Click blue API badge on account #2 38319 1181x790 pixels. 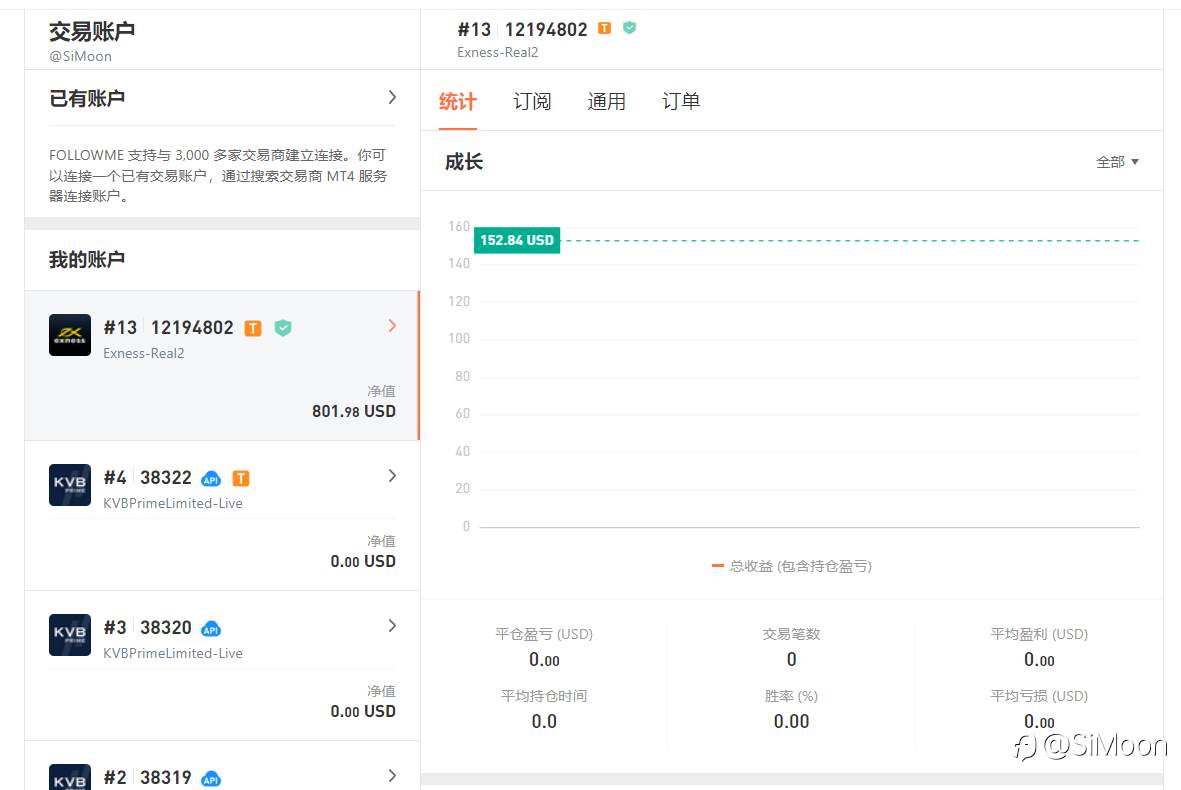[212, 779]
